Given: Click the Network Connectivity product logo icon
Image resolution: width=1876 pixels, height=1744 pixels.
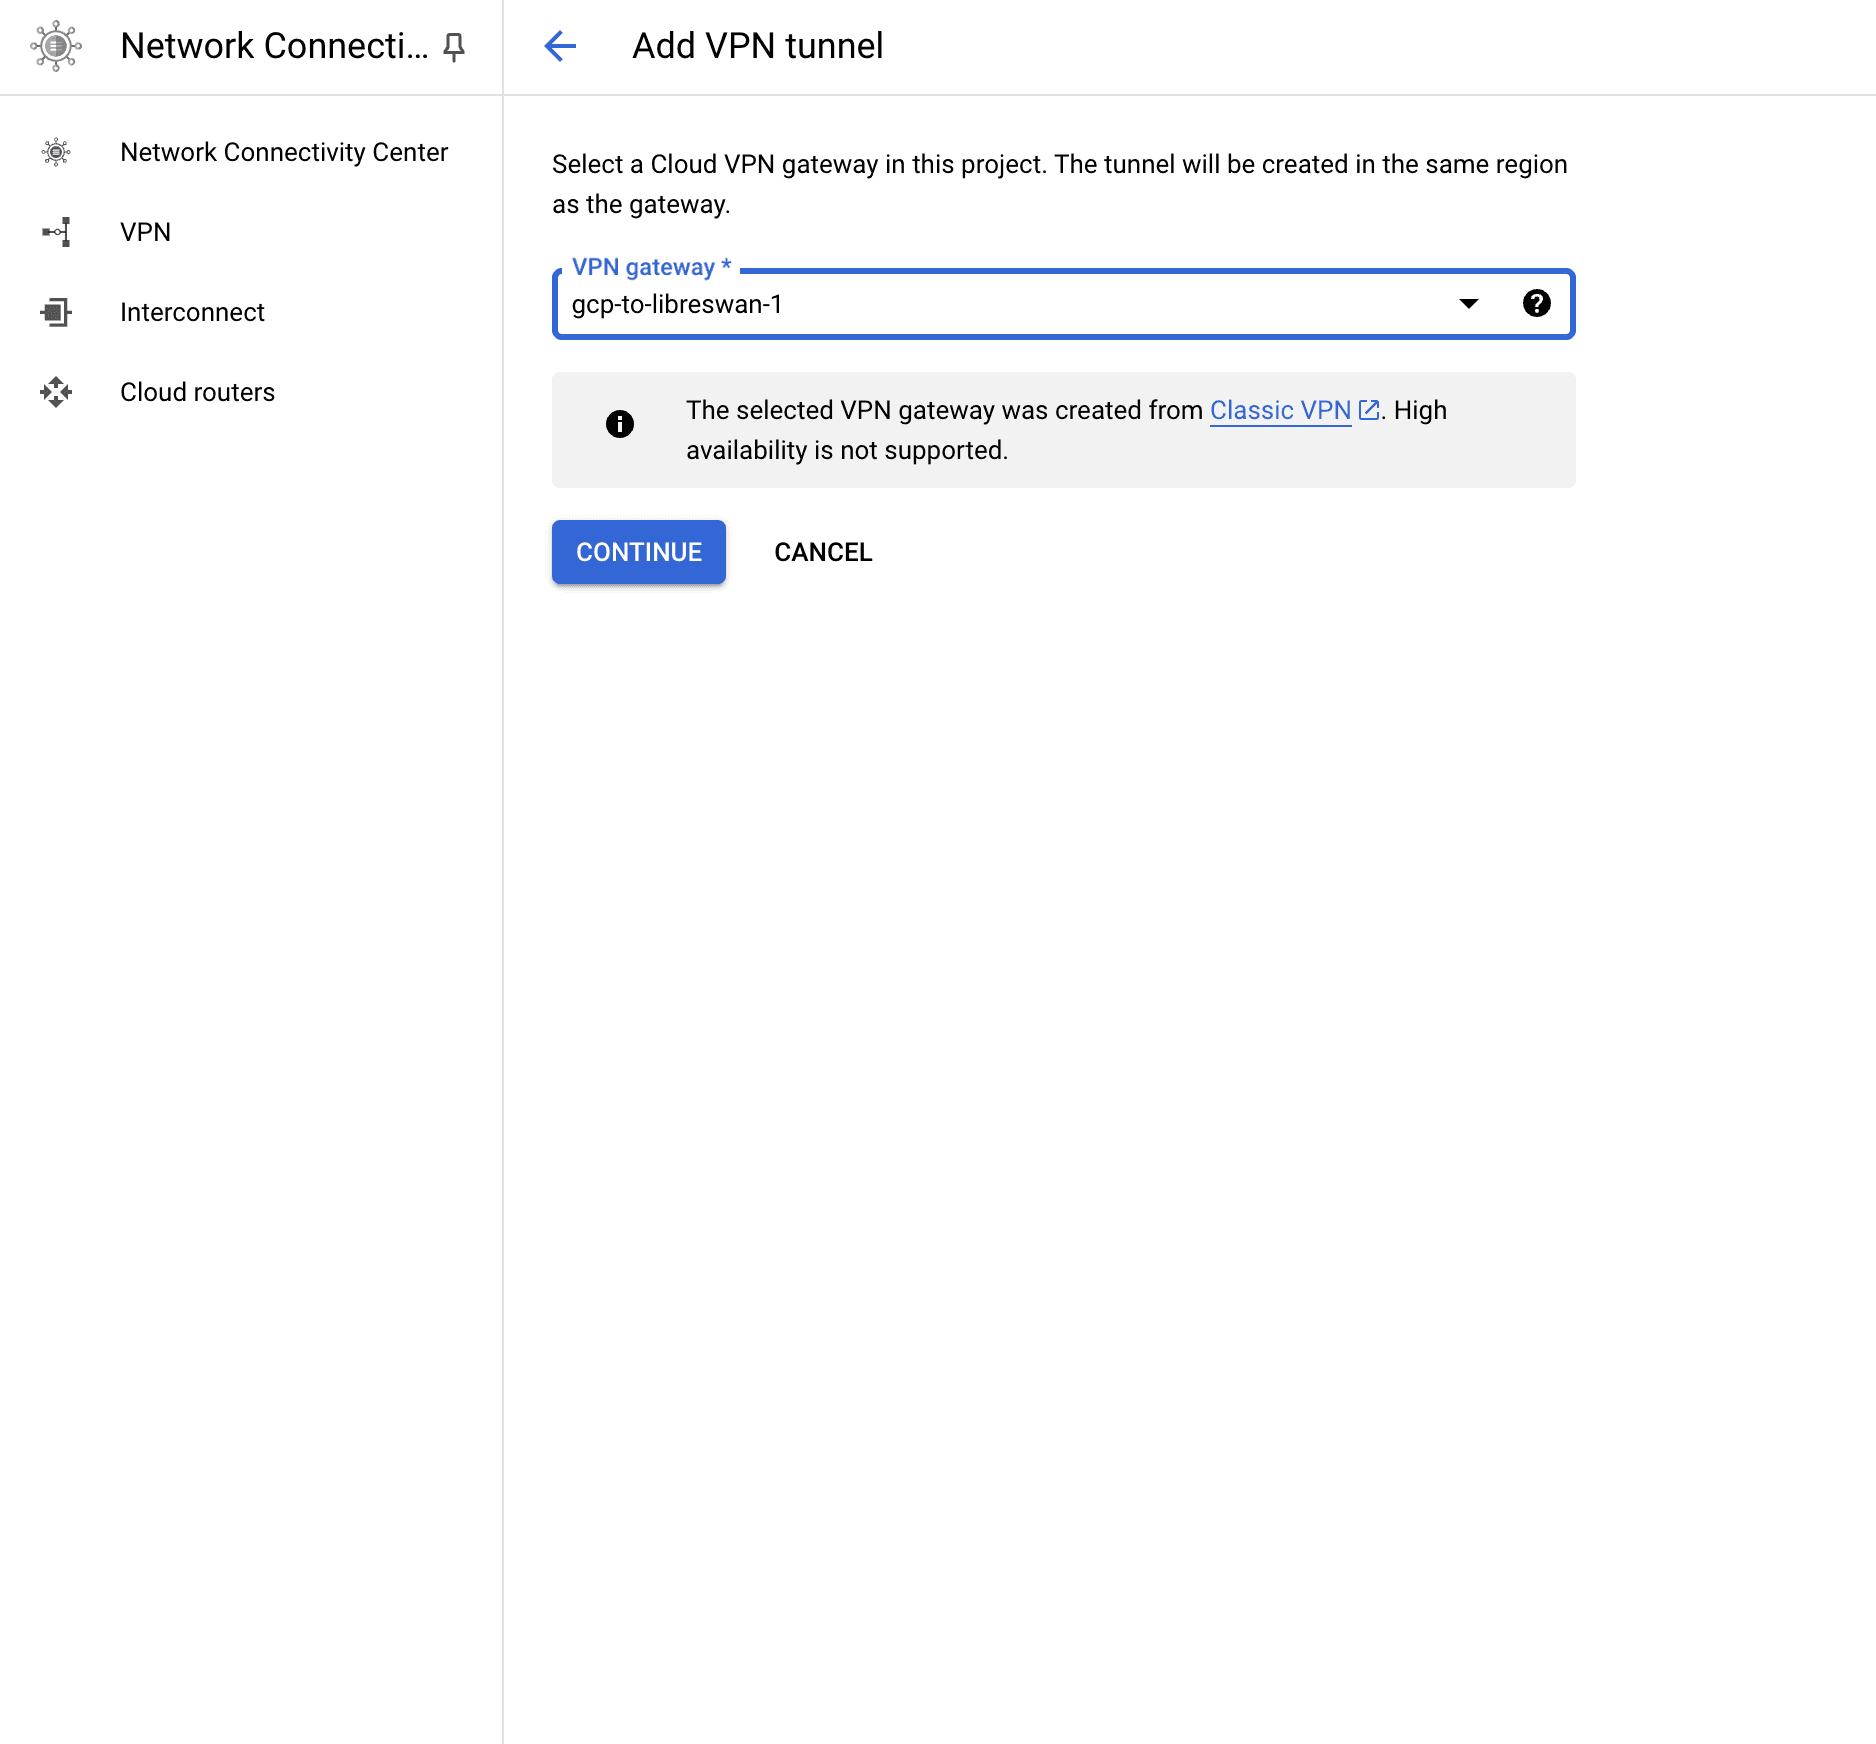Looking at the screenshot, I should tap(56, 46).
